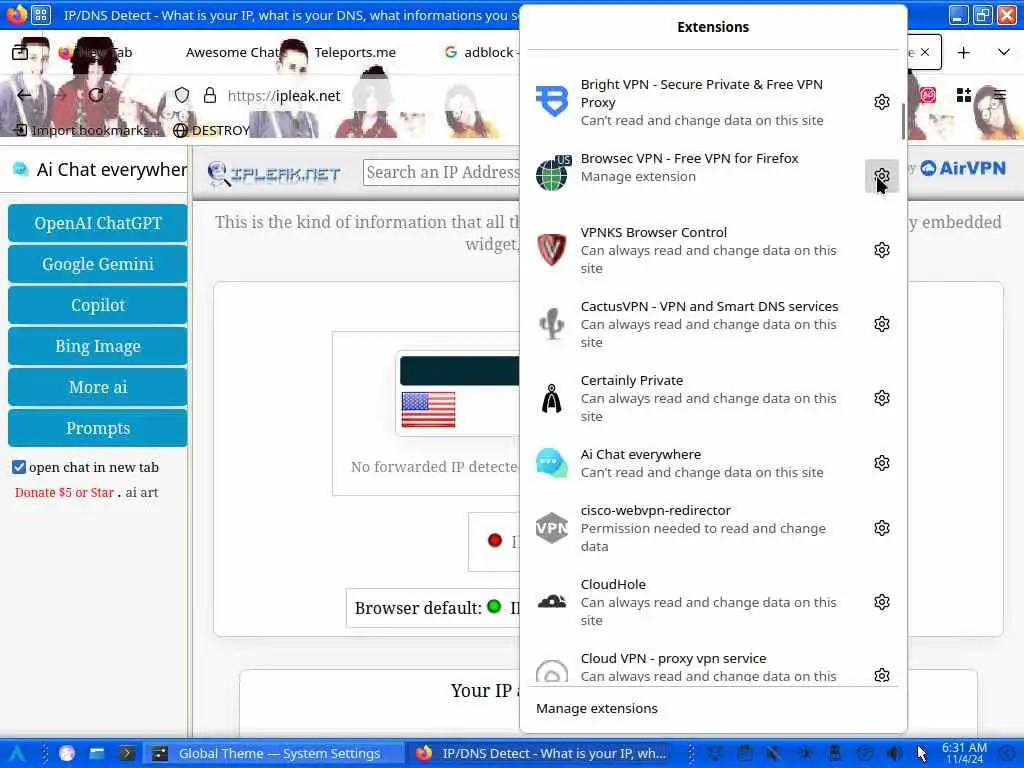Click the US flag image
Screen dimensions: 1024x768
point(428,409)
